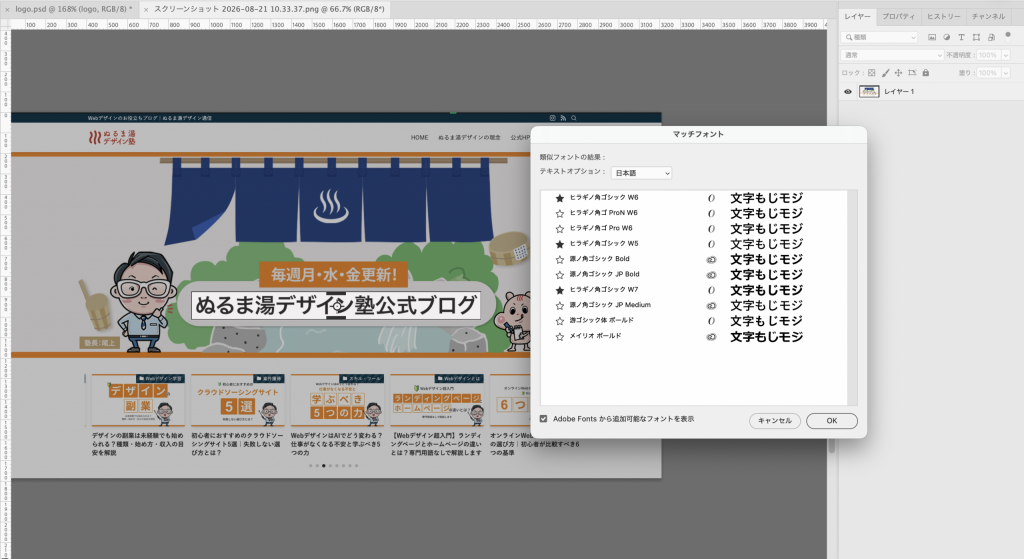Click the レイヤー 1 thumbnail
This screenshot has height=559, width=1024.
tap(869, 91)
